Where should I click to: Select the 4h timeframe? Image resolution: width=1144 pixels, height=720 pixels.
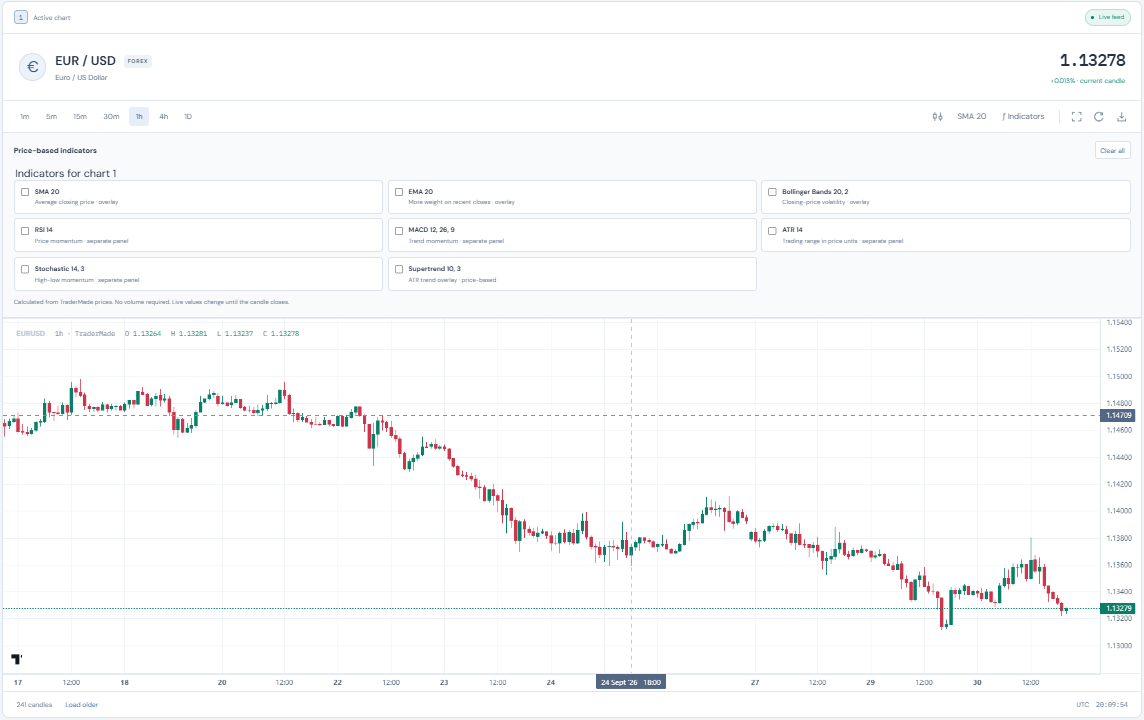[163, 117]
